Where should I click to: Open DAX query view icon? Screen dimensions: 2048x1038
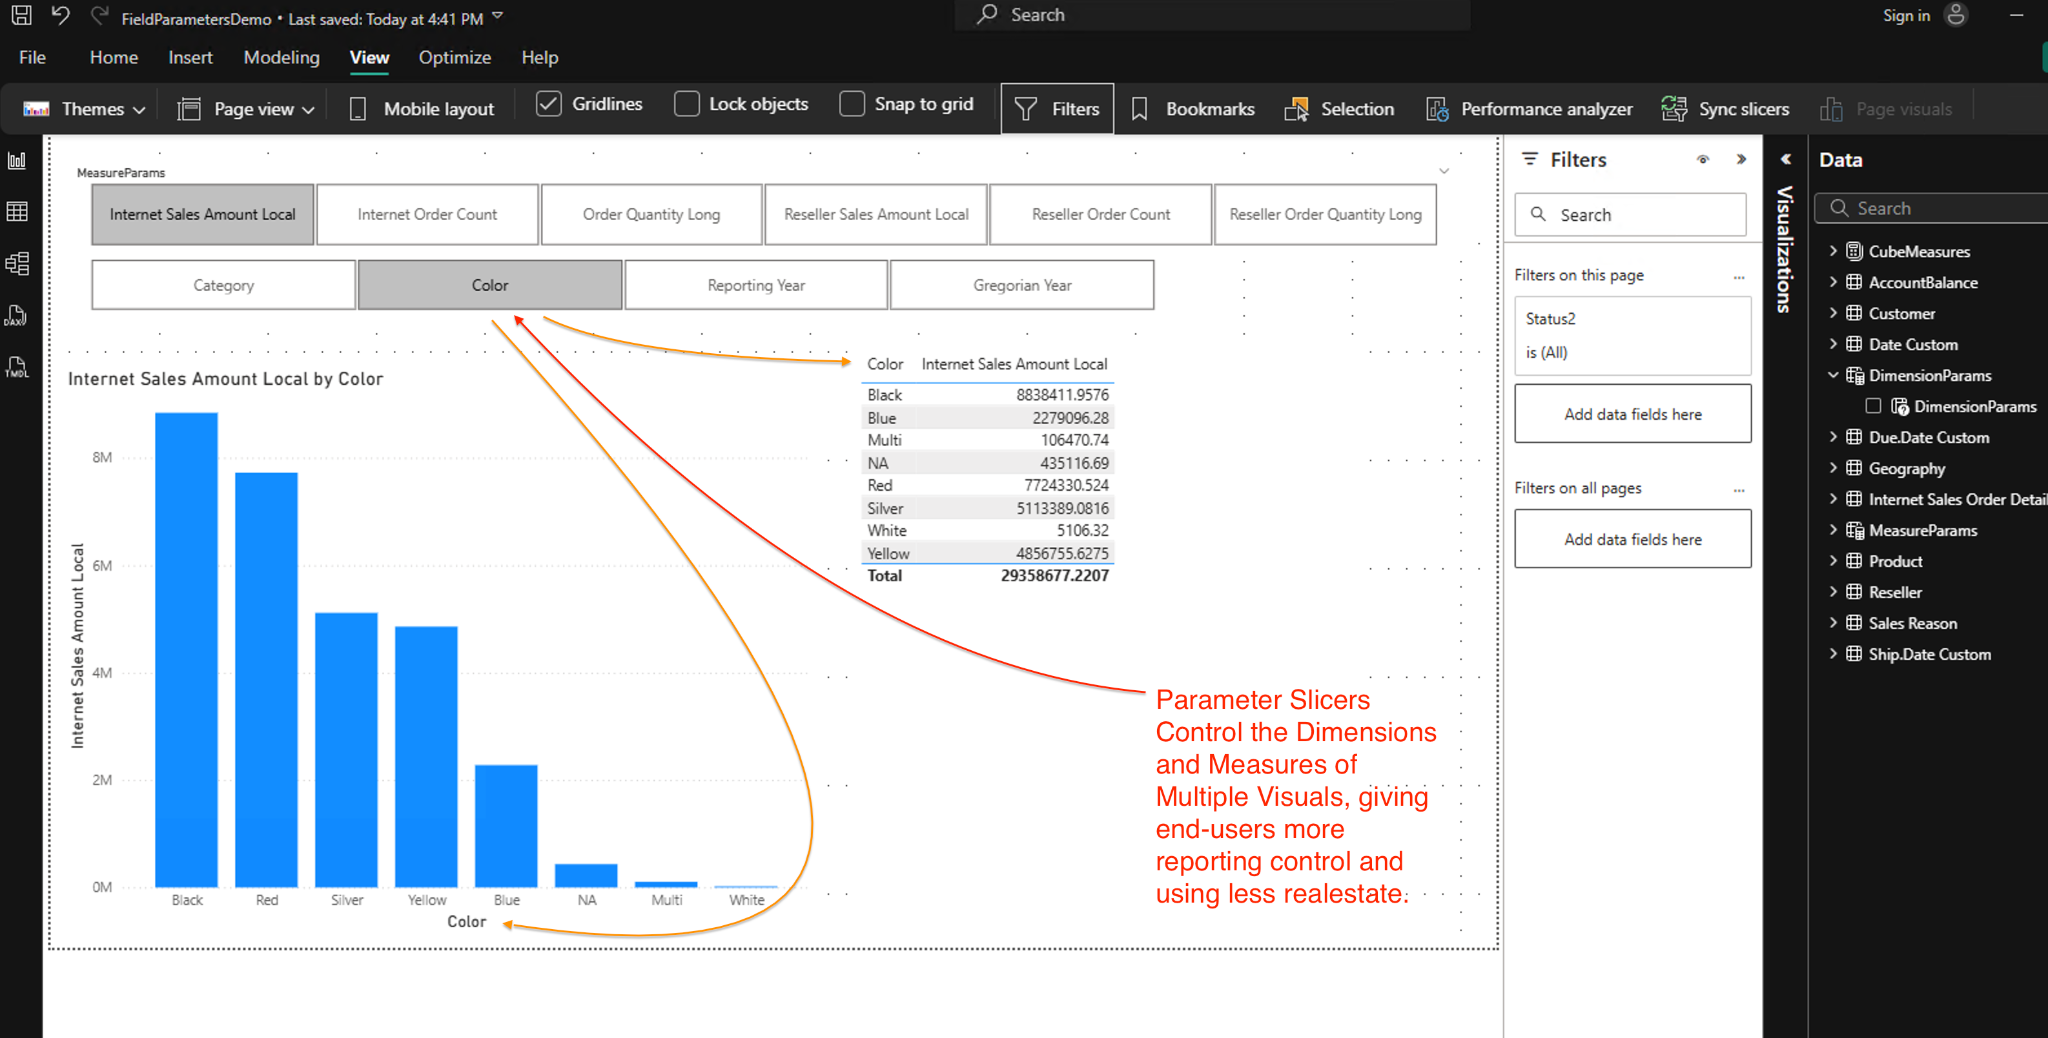point(17,316)
